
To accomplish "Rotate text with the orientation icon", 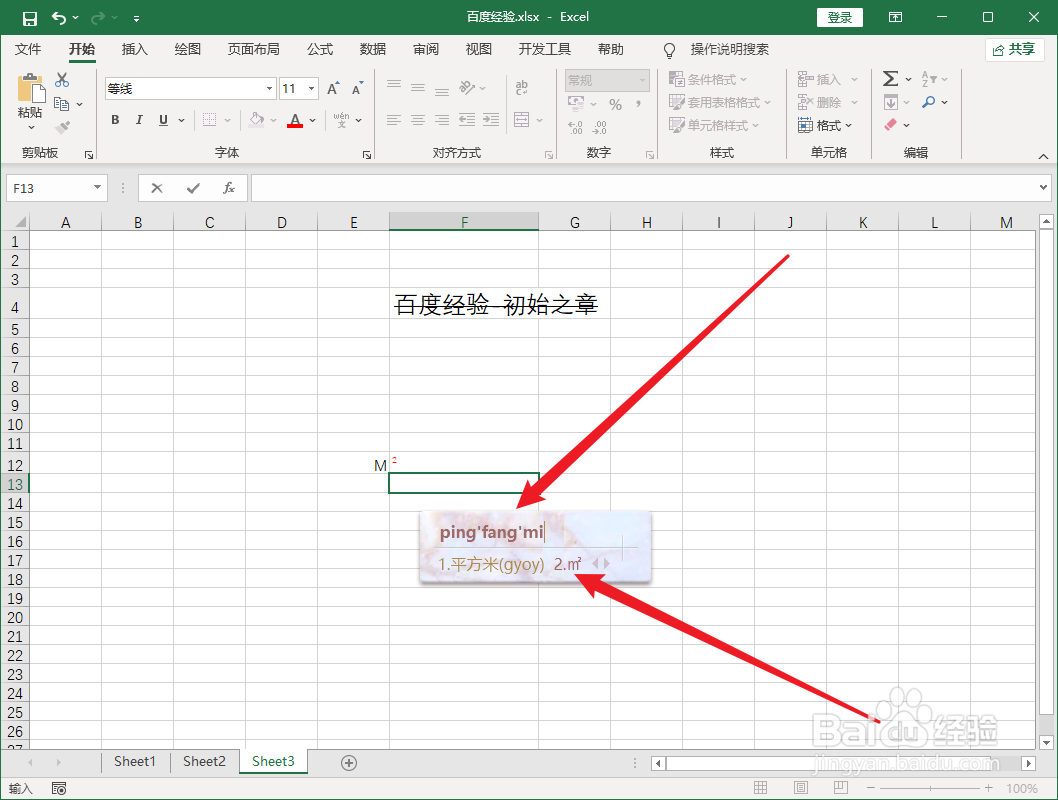I will tap(467, 87).
